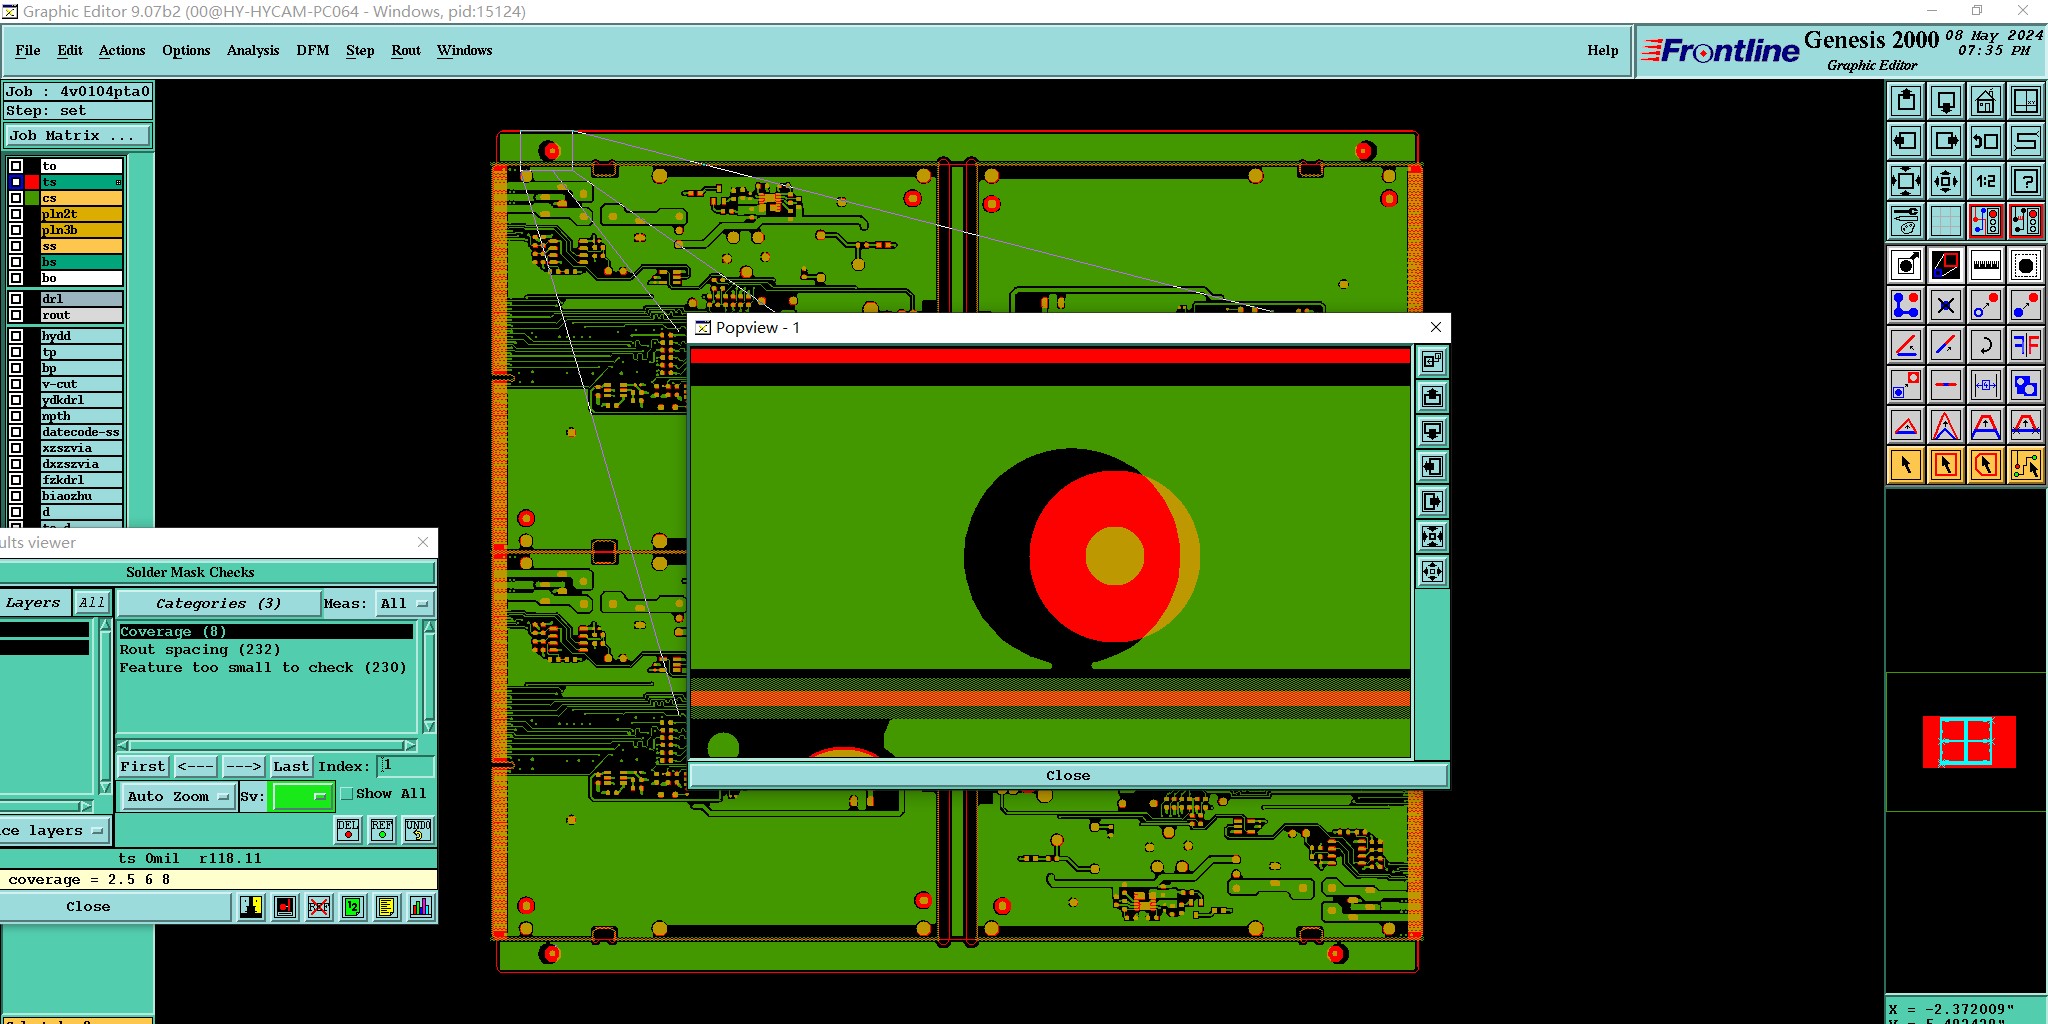
Task: Click the Categories (3) header button
Action: (x=218, y=604)
